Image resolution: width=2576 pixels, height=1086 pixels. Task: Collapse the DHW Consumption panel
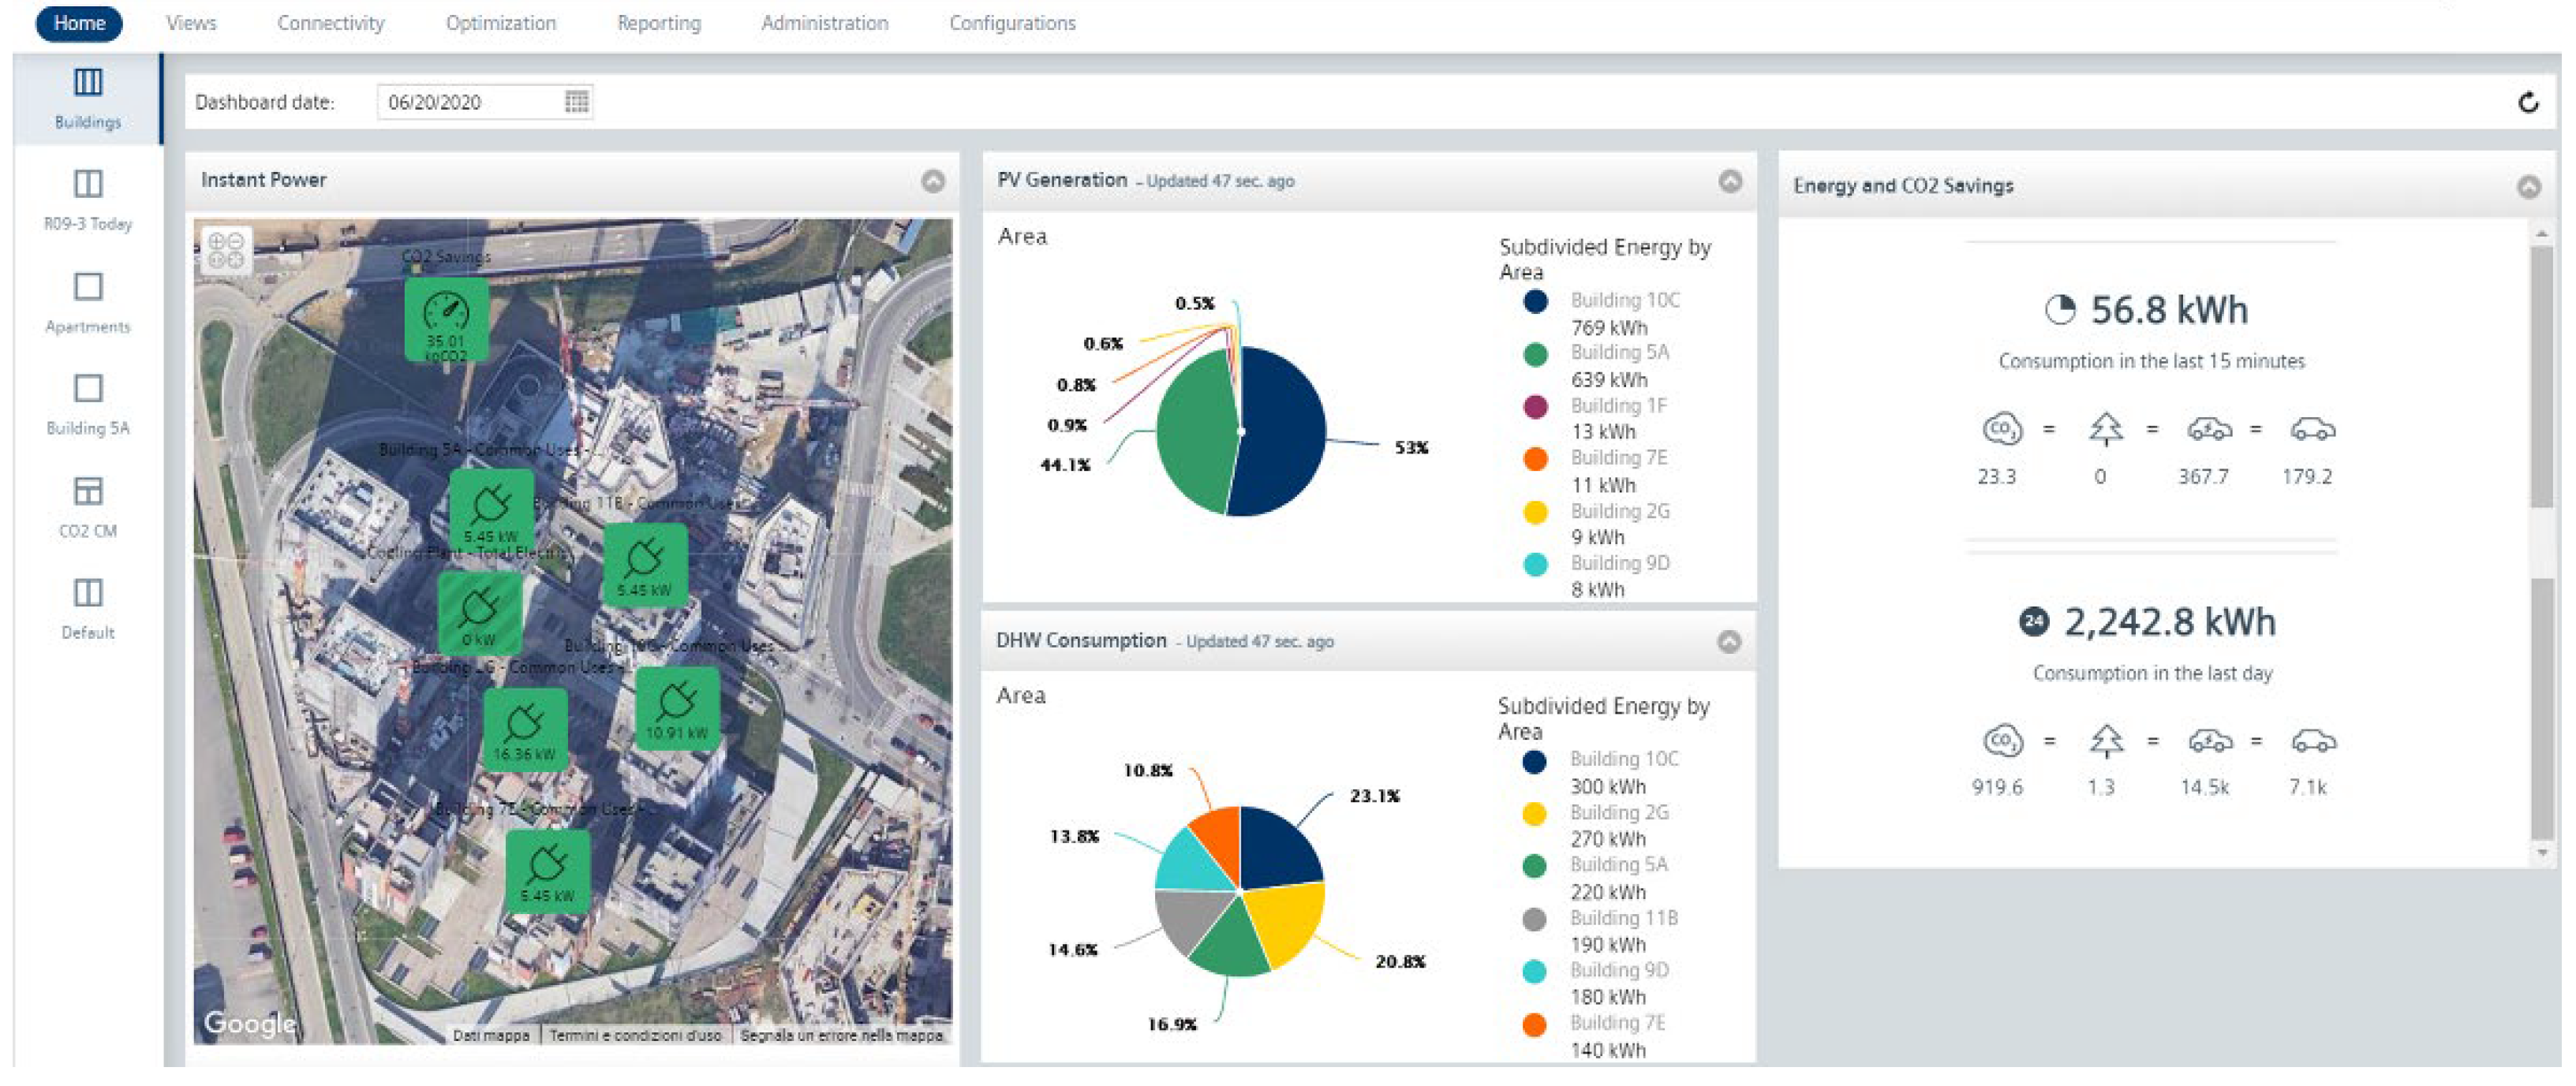[x=1729, y=641]
